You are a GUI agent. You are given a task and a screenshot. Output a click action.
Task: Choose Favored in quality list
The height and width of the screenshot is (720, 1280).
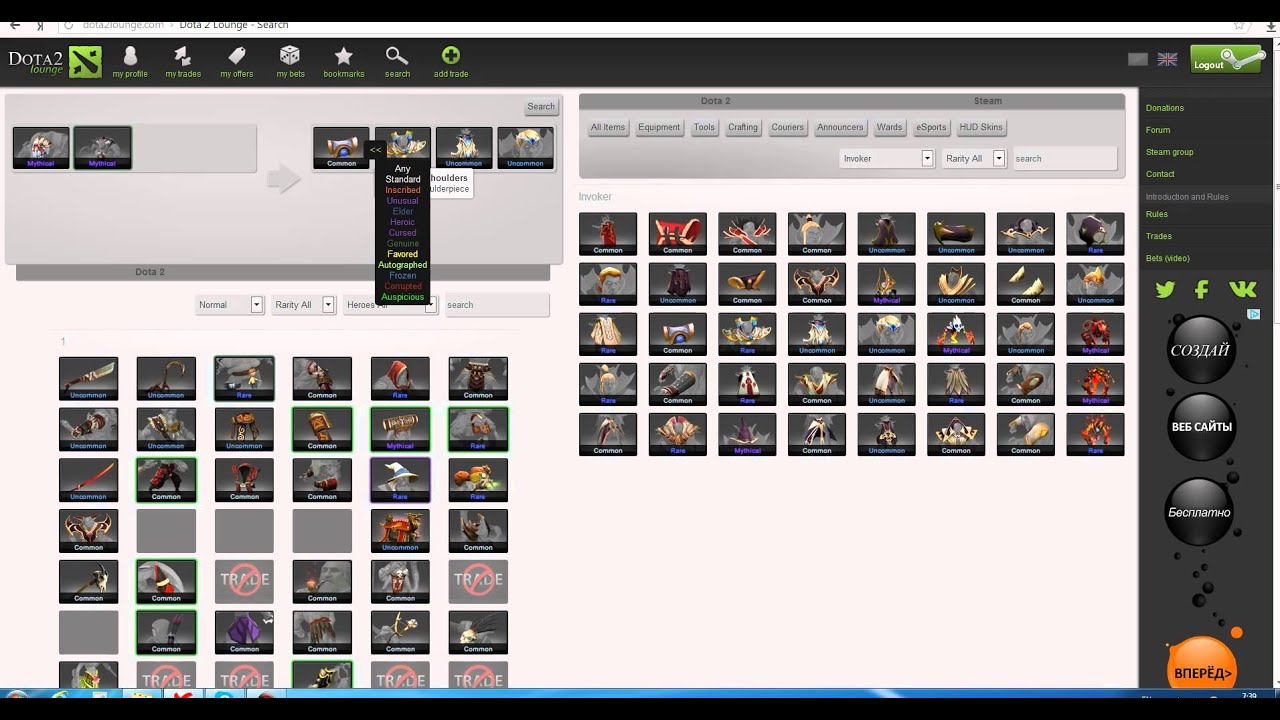coord(403,254)
